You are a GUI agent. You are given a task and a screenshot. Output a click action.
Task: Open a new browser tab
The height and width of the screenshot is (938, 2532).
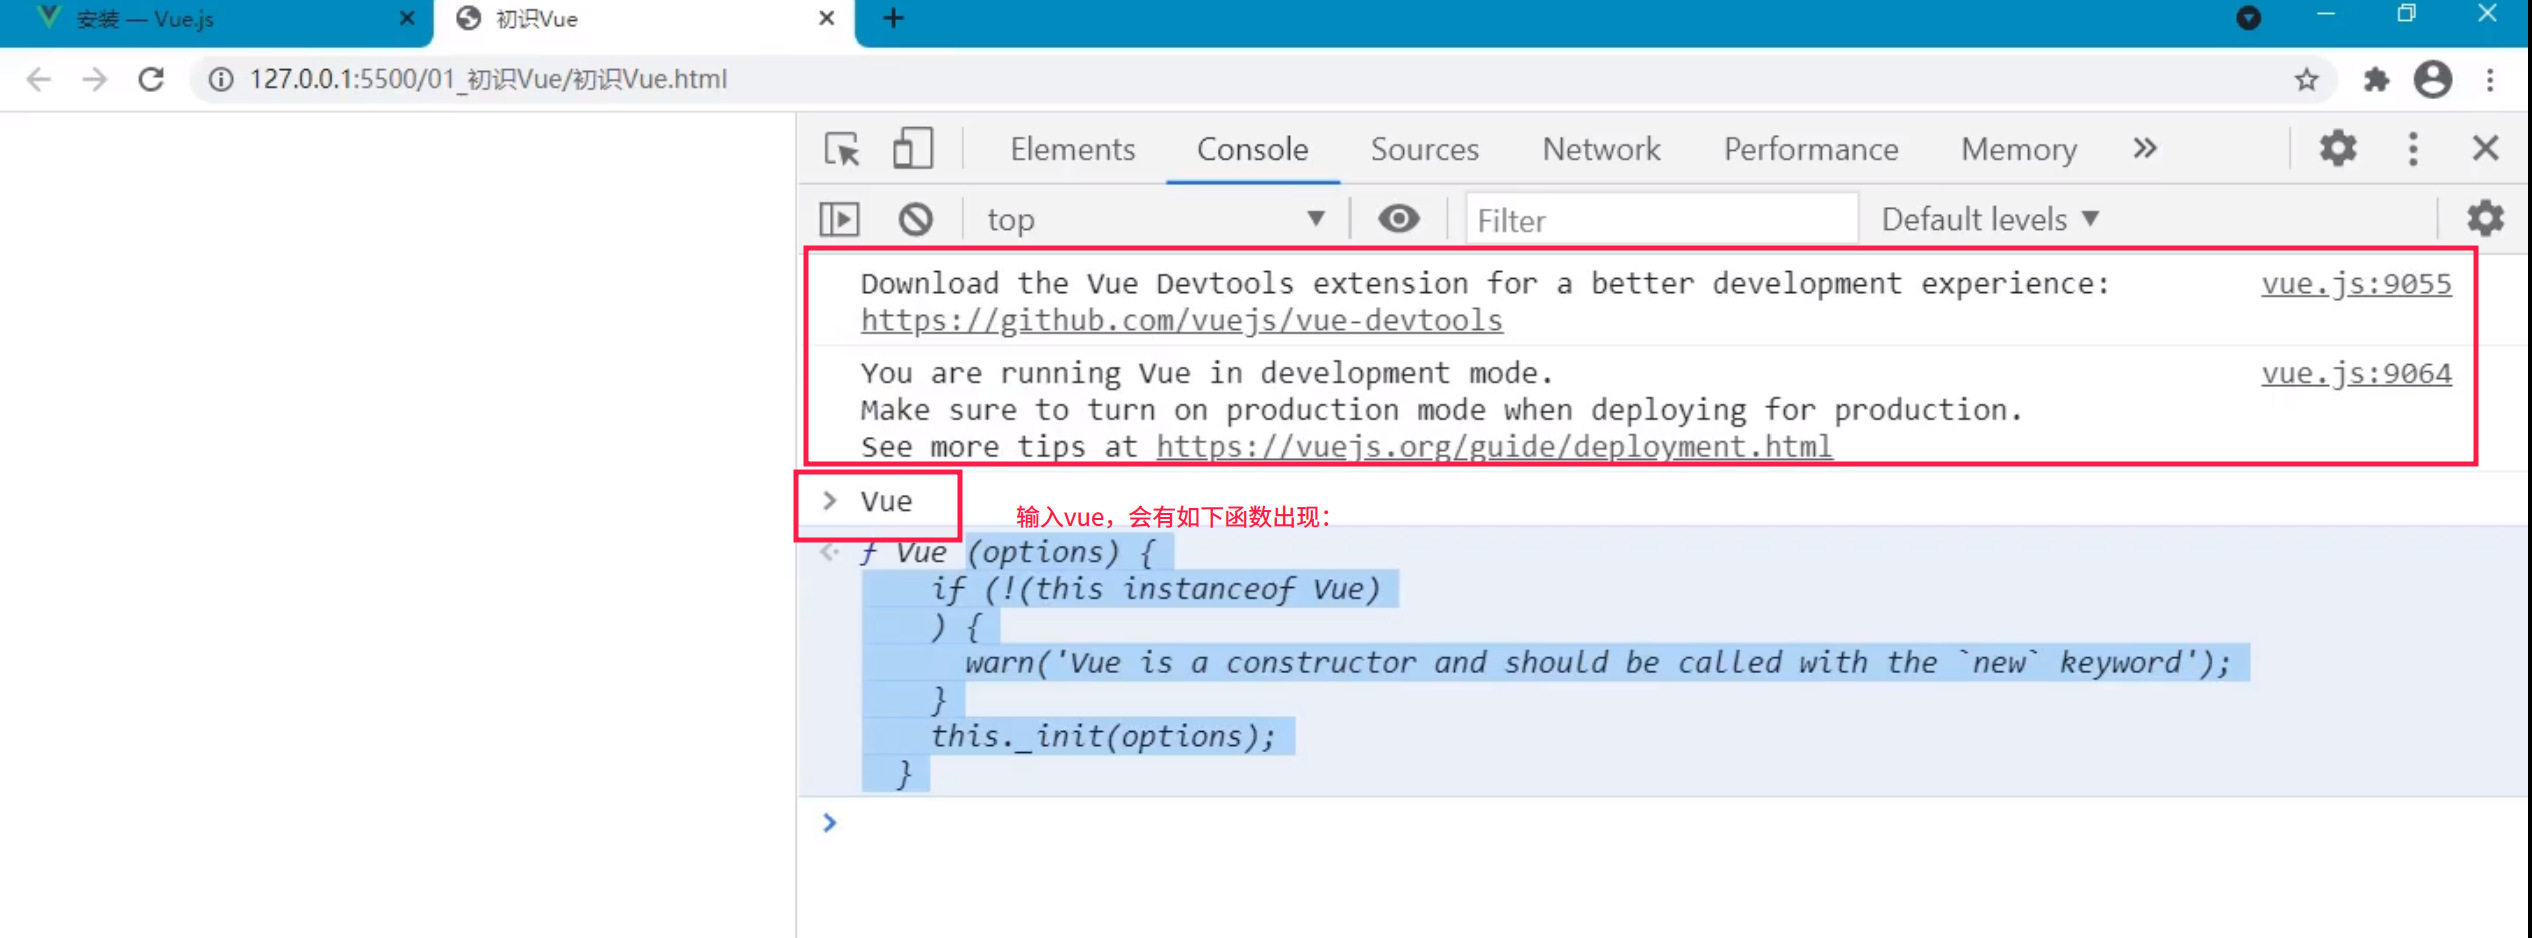[x=893, y=18]
